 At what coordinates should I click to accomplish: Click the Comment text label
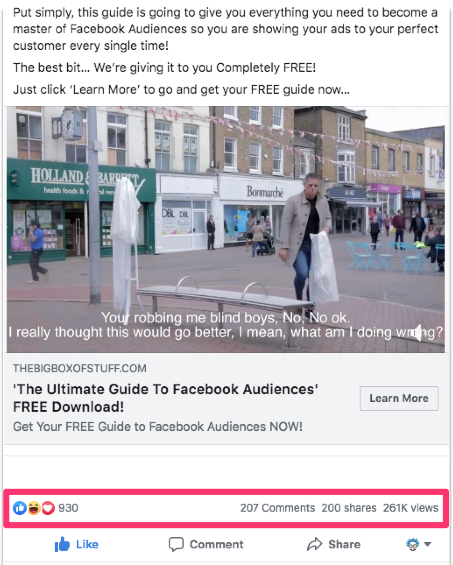click(216, 544)
